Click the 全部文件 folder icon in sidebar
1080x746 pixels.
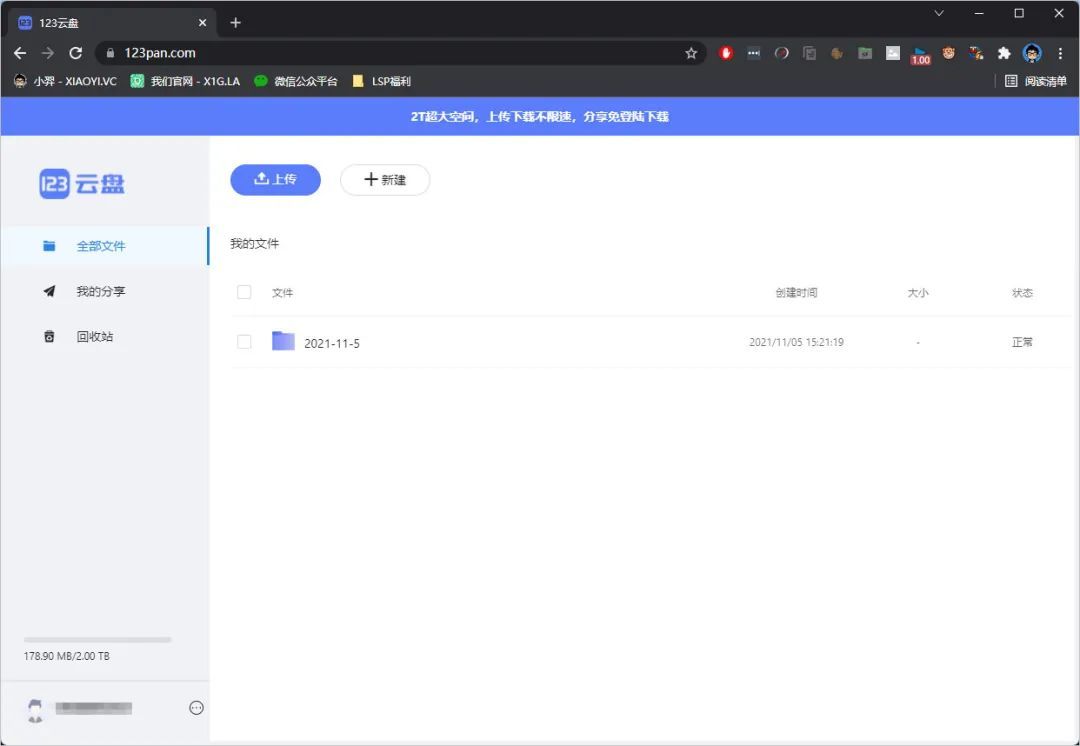(x=49, y=245)
